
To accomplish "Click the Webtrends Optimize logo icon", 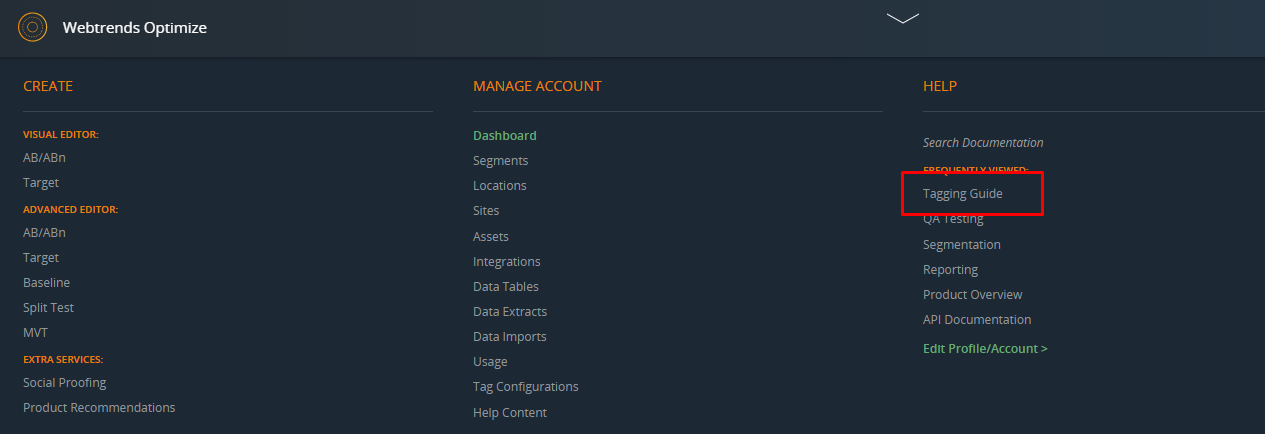I will pyautogui.click(x=33, y=27).
